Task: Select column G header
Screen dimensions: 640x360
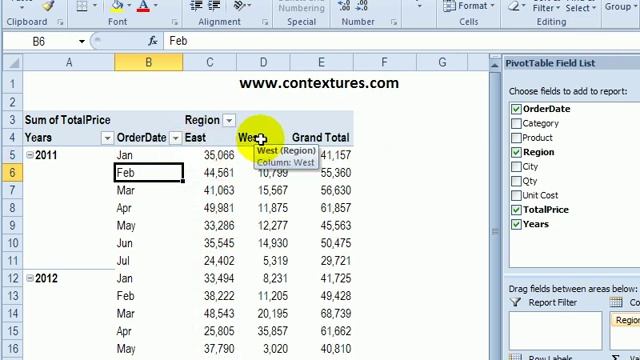Action: [x=442, y=63]
